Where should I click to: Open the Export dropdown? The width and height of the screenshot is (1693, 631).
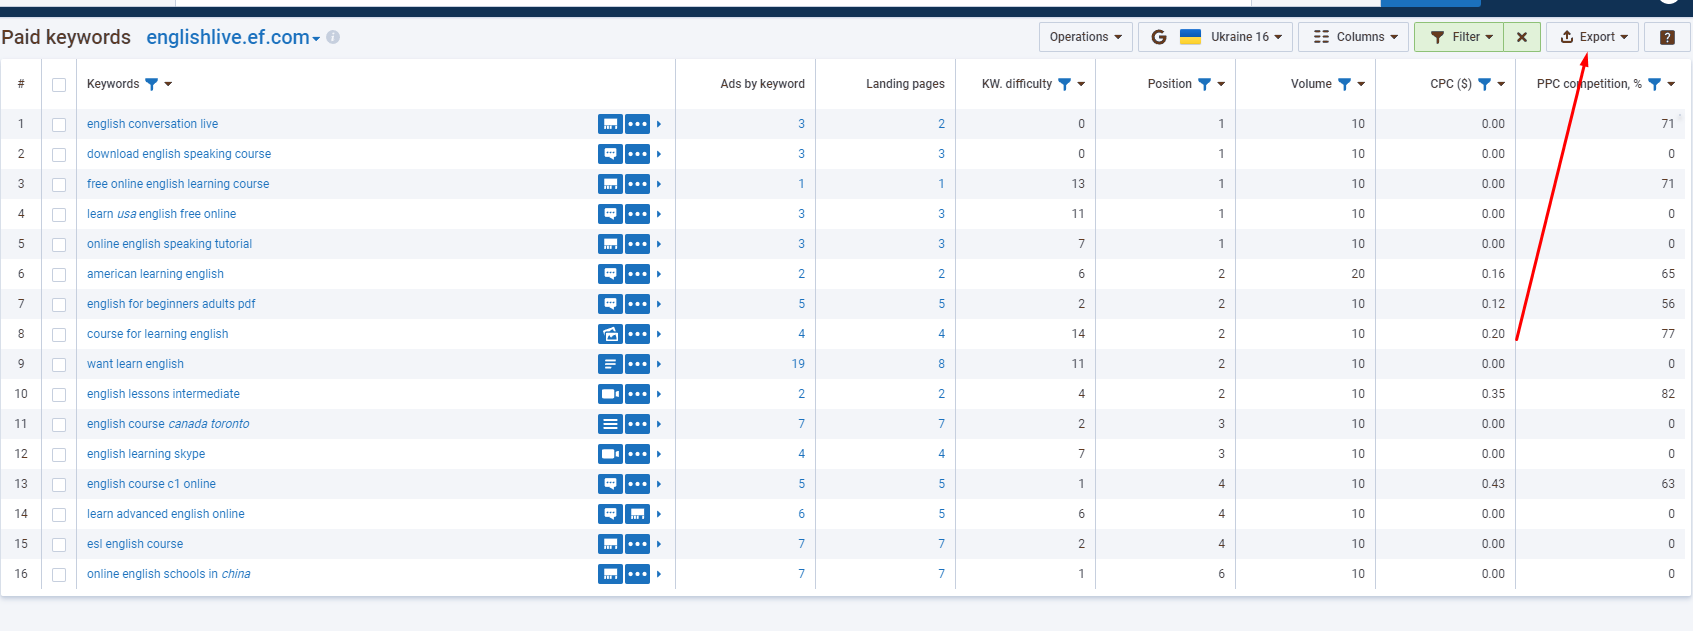pos(1593,37)
